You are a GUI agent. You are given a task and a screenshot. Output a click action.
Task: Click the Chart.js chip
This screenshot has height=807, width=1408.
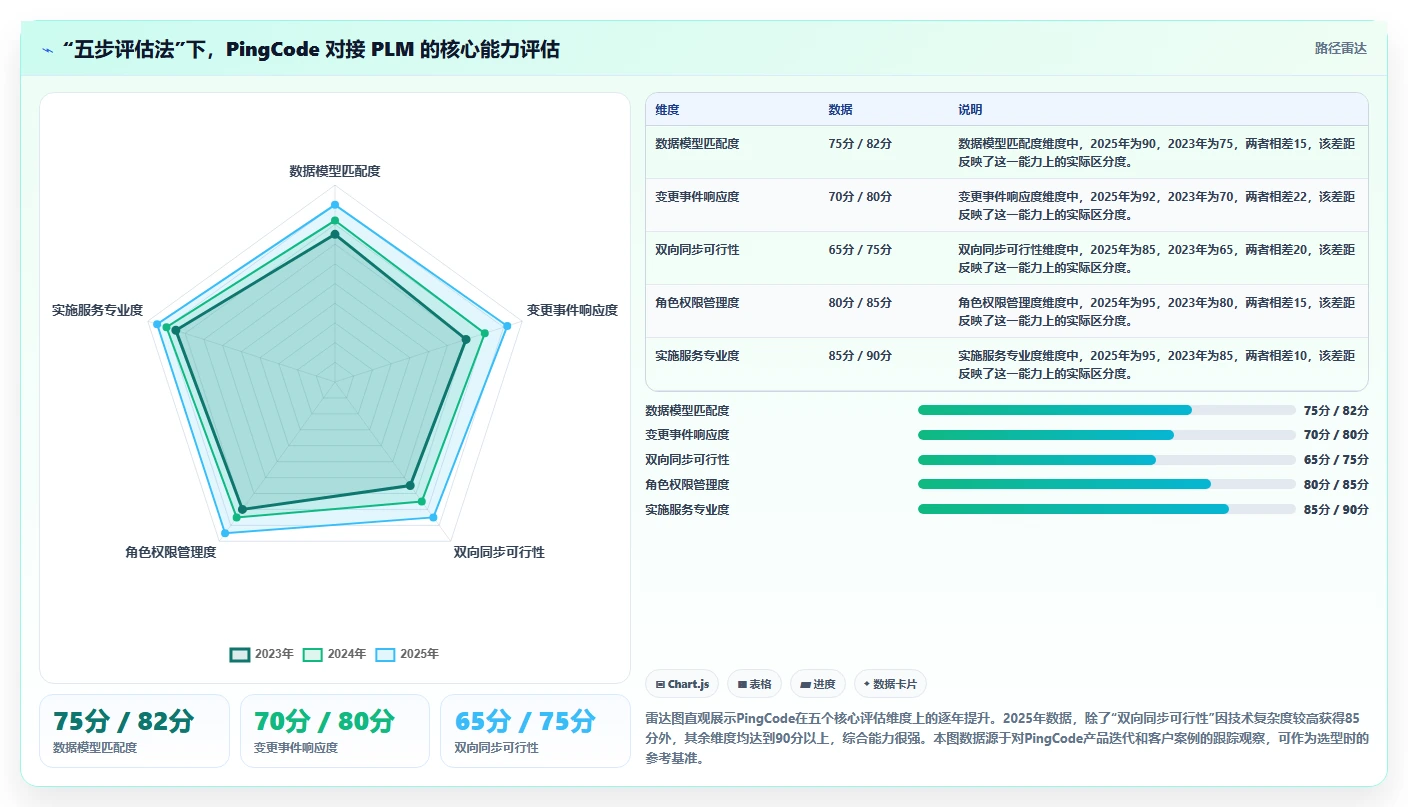click(x=682, y=684)
